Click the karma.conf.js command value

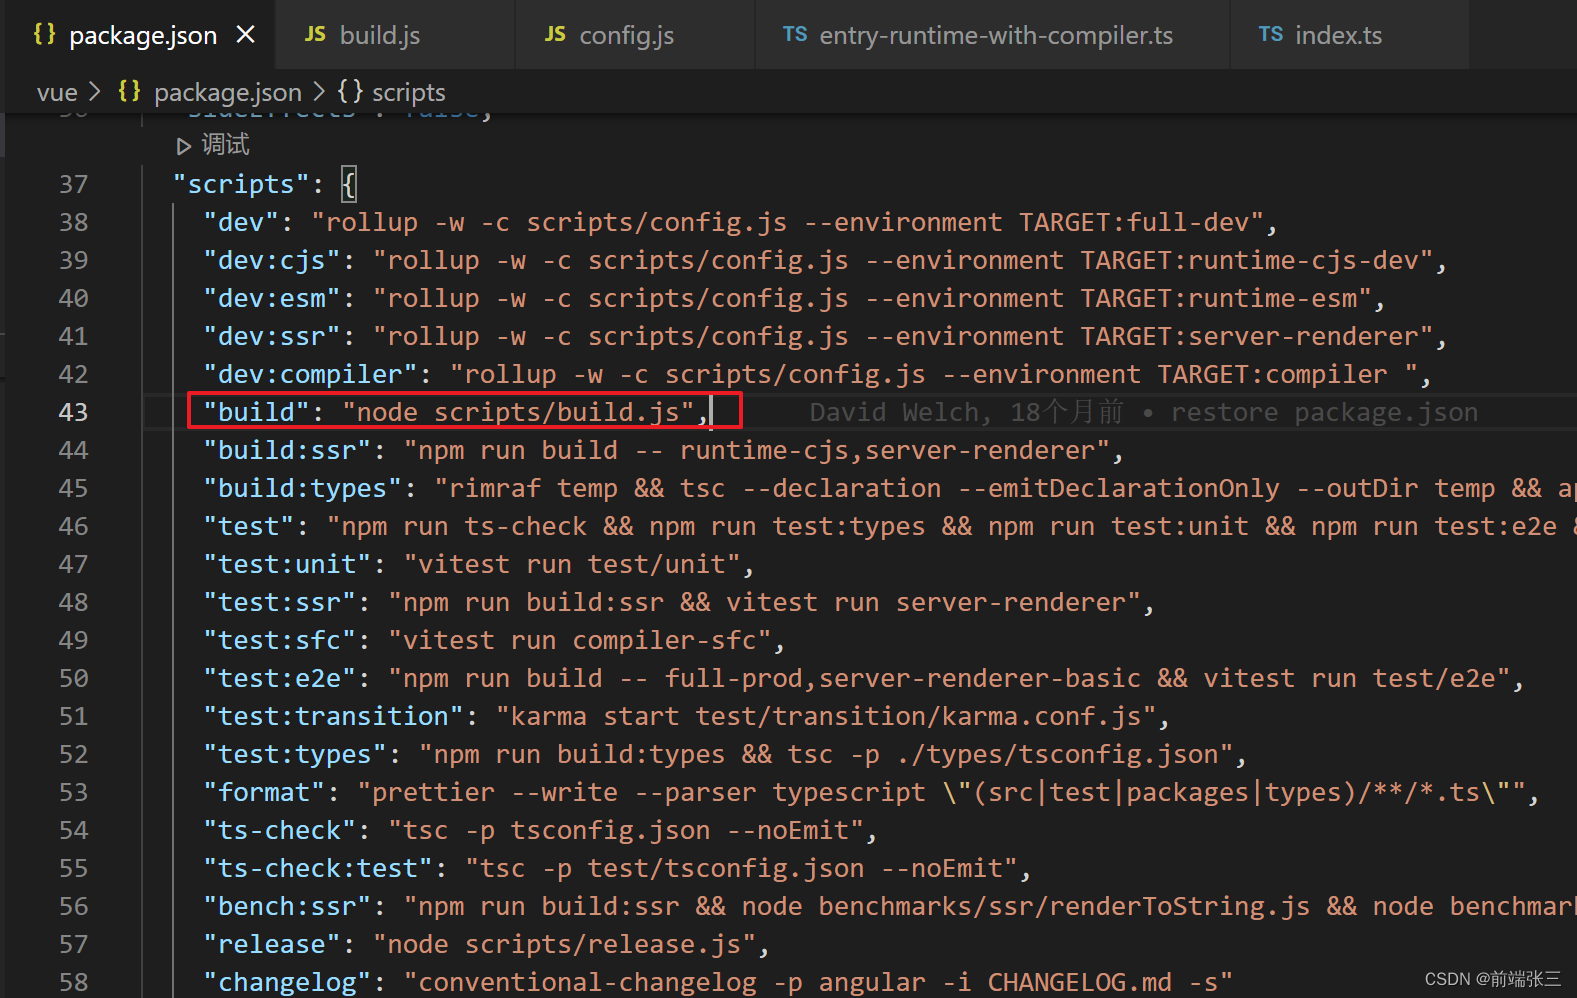point(826,716)
